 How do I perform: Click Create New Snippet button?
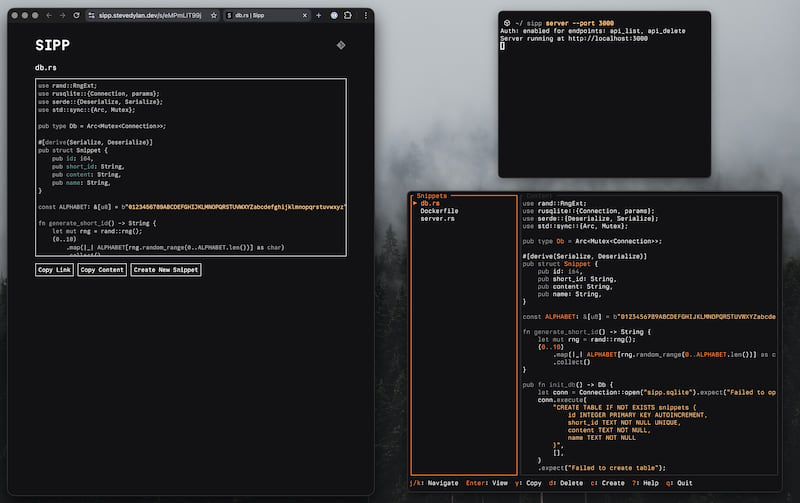tap(166, 270)
